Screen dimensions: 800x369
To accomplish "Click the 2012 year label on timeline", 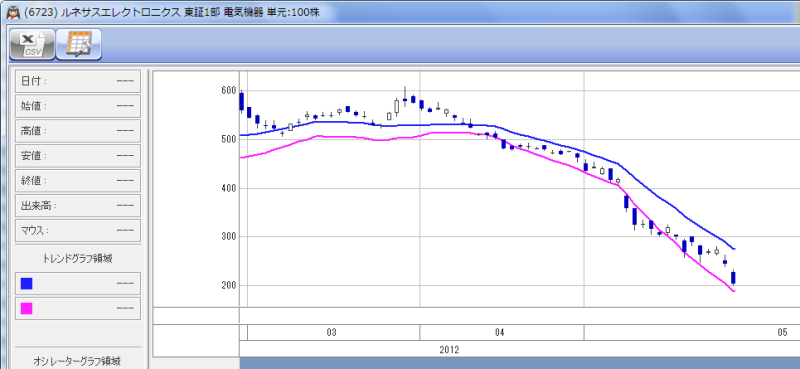I will [449, 350].
